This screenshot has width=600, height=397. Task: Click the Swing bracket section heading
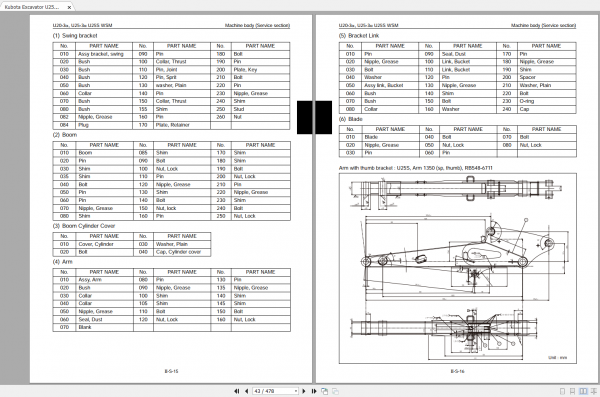point(75,36)
